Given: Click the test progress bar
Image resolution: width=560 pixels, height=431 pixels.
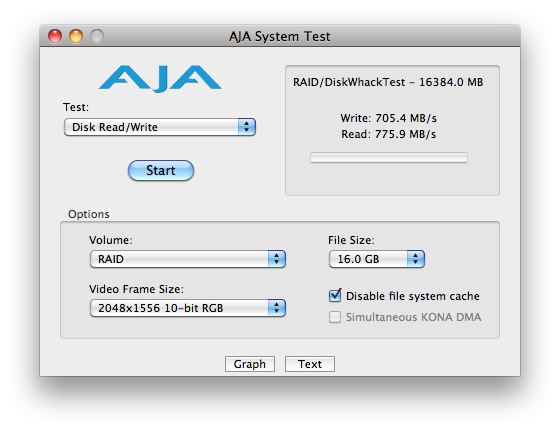Looking at the screenshot, I should pyautogui.click(x=389, y=157).
